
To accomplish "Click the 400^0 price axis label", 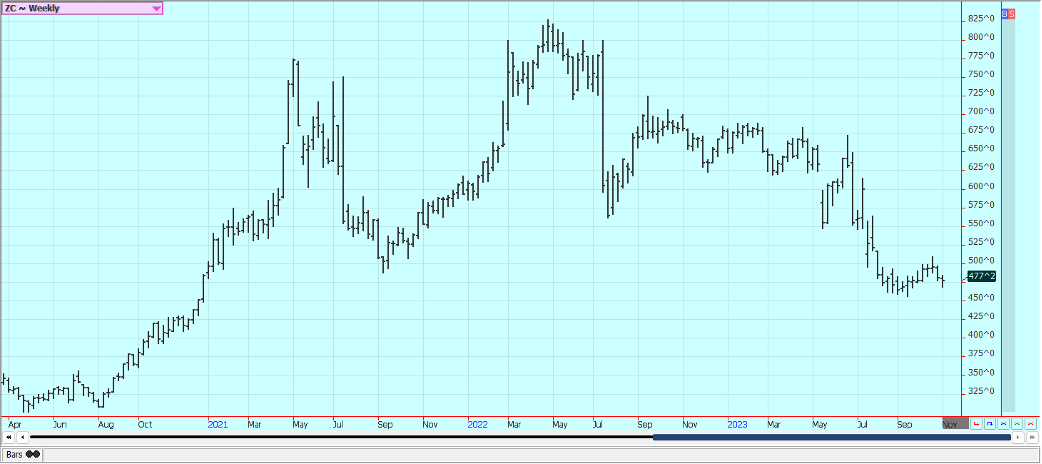I will coord(982,334).
